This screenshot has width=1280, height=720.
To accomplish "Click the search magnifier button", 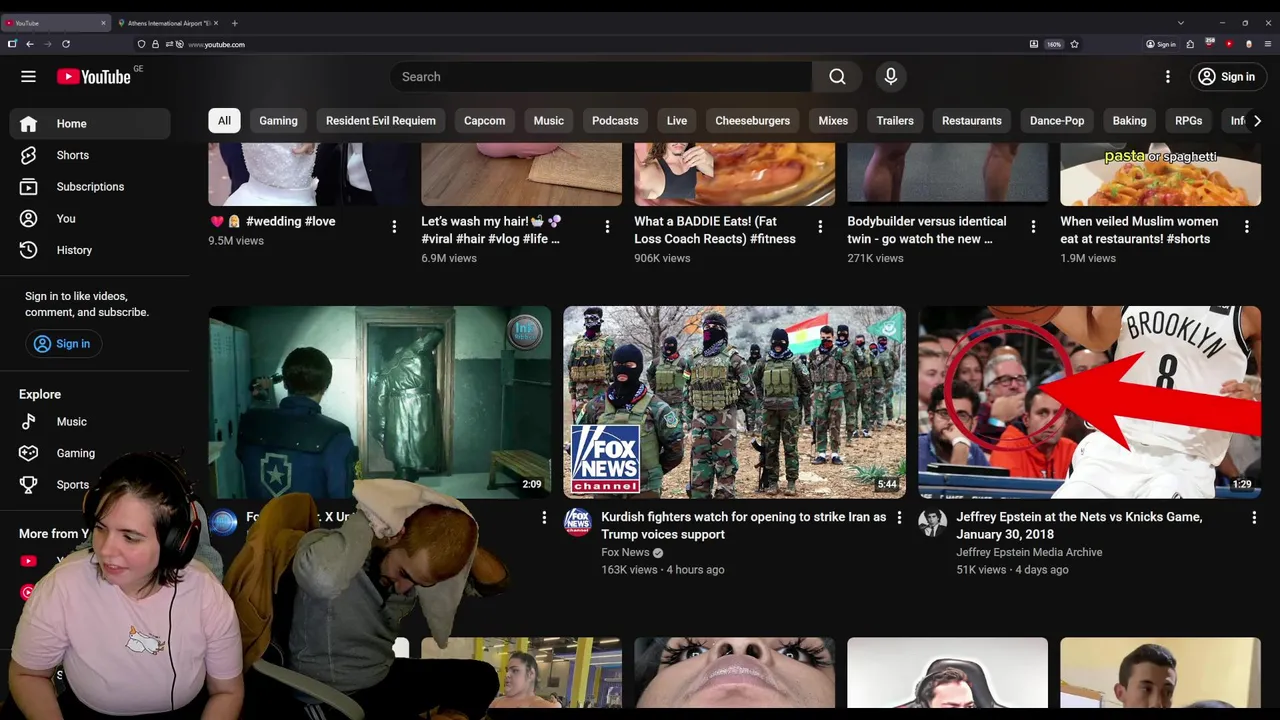I will (837, 77).
